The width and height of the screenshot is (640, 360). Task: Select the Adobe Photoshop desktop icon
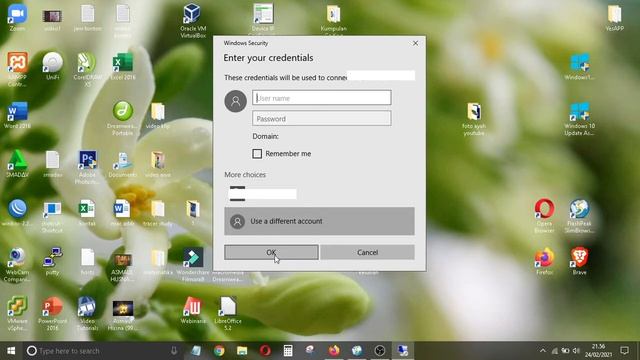87,167
